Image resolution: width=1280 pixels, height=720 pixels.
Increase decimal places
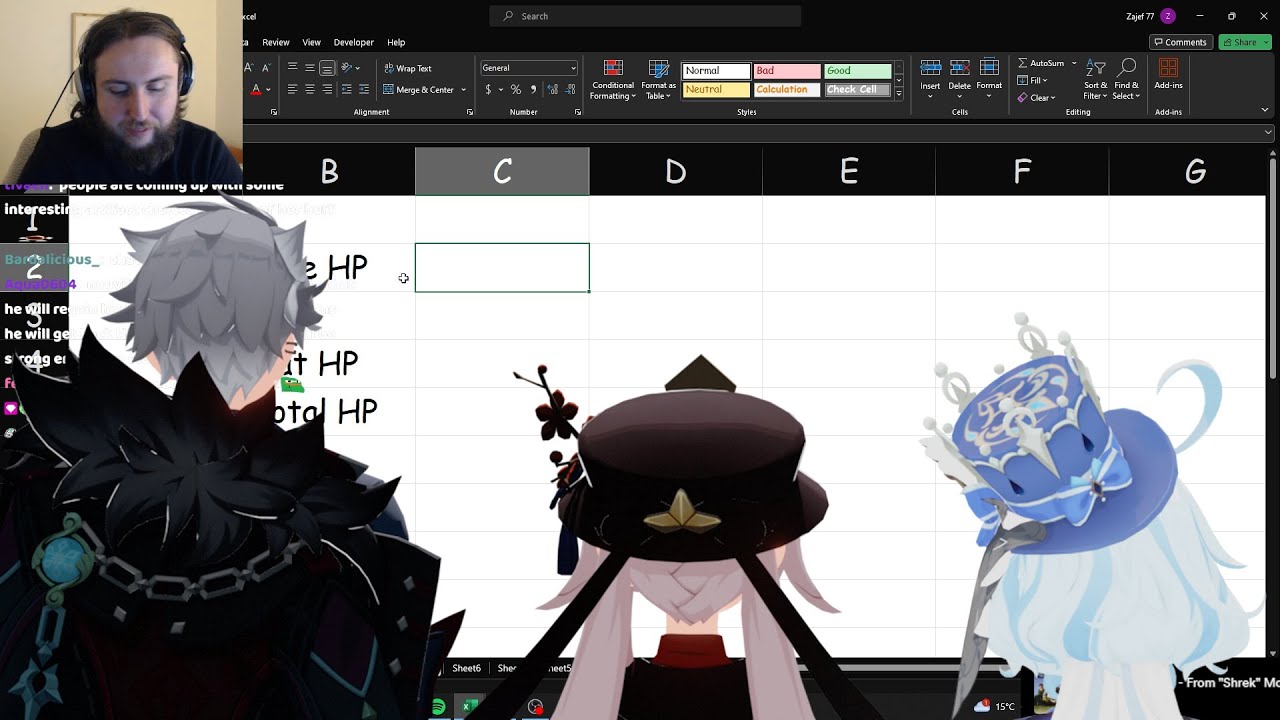(550, 90)
